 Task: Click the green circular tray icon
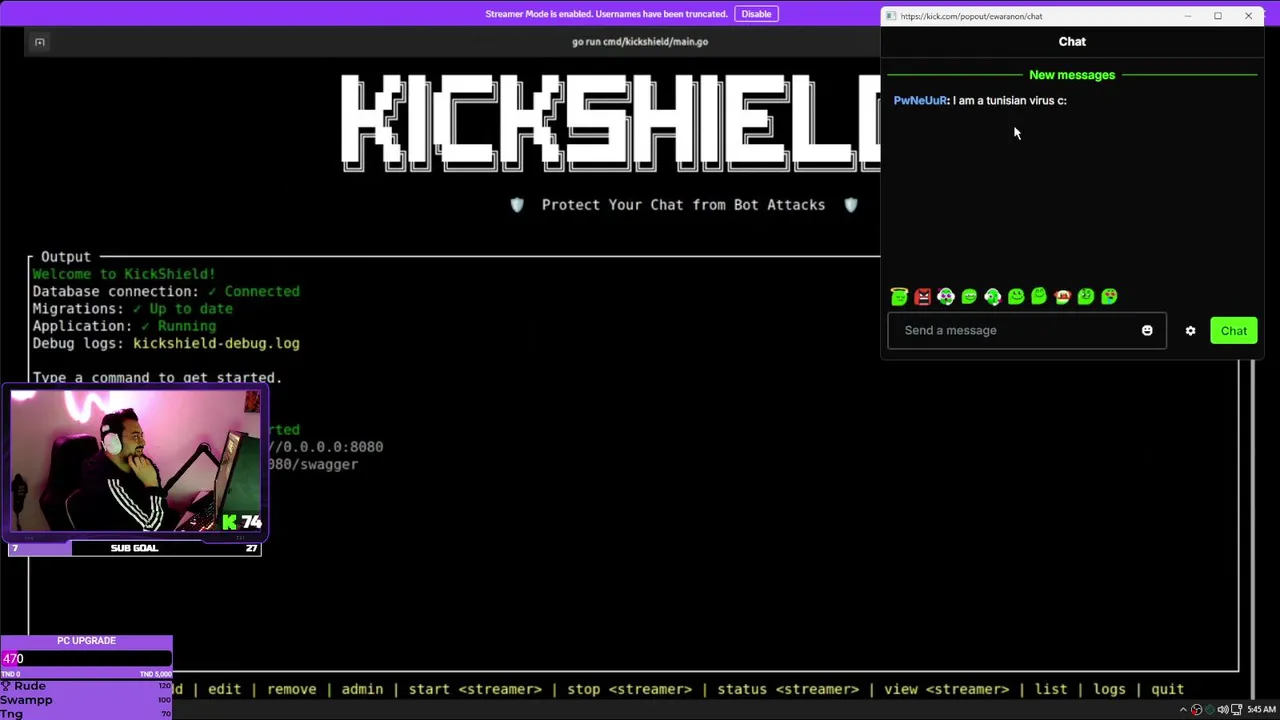(x=1209, y=710)
